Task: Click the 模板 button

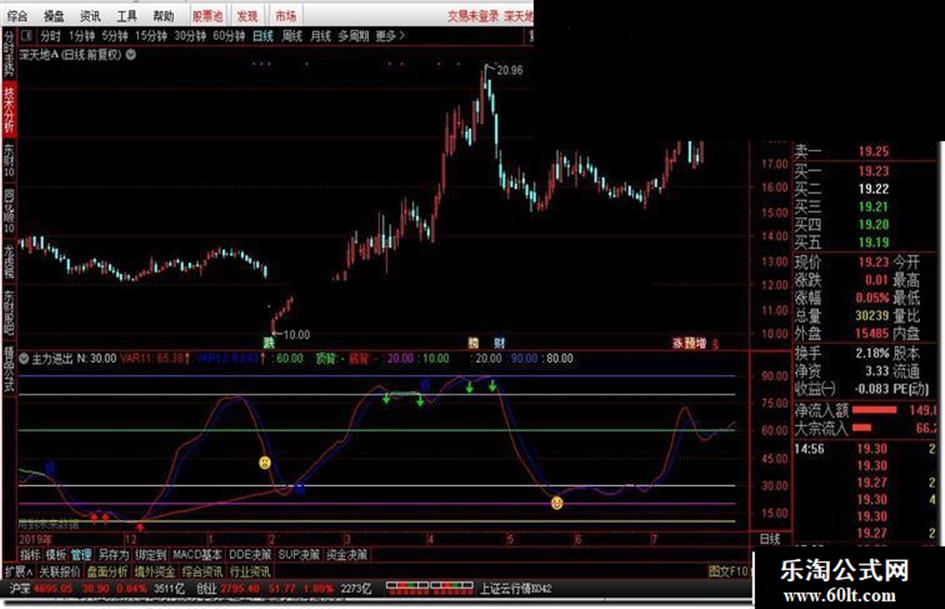Action: [56, 554]
